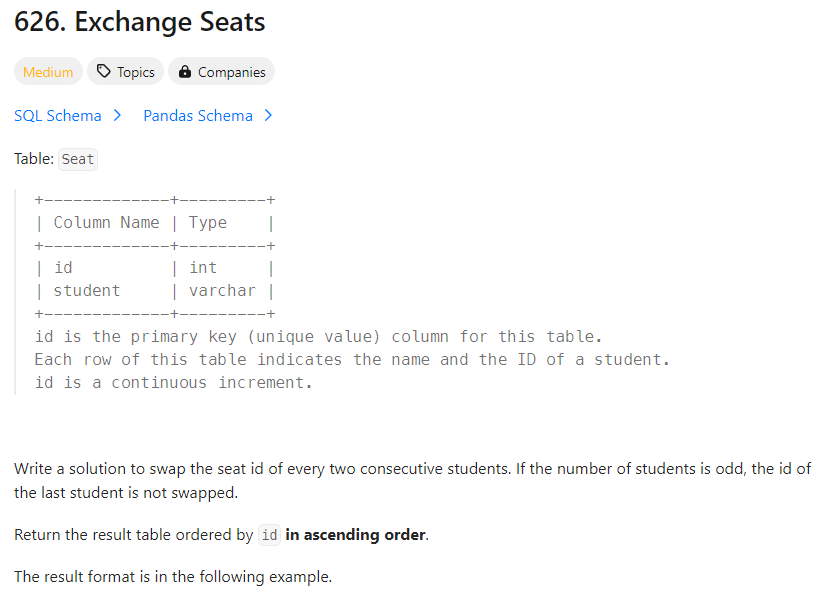This screenshot has height=607, width=821.
Task: Click the Column Name header in schema table
Action: click(106, 223)
